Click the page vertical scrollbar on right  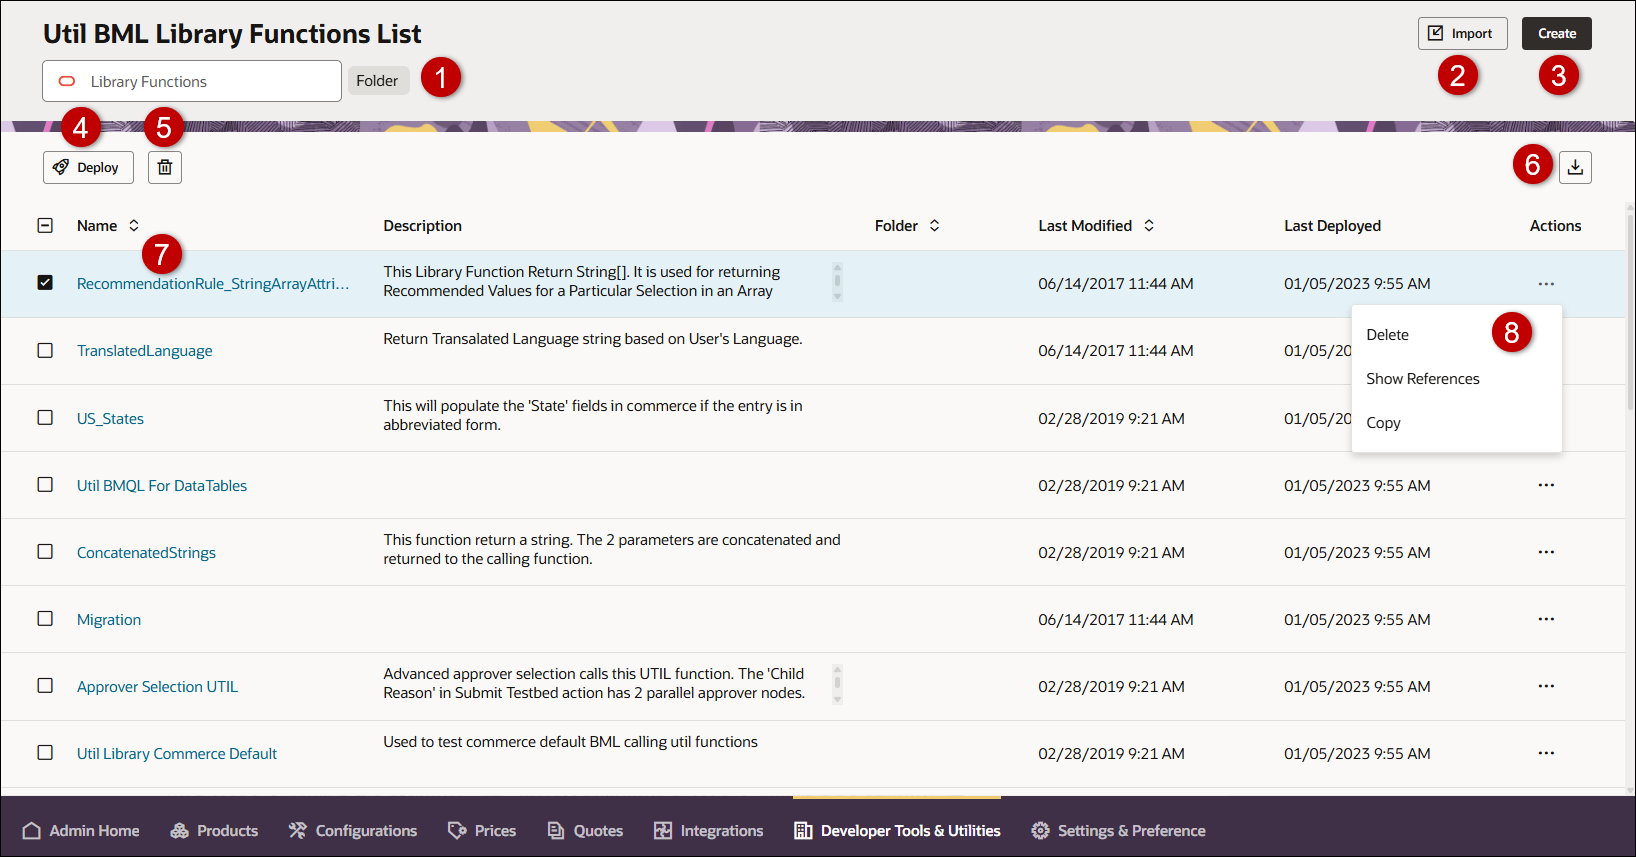pyautogui.click(x=1630, y=310)
